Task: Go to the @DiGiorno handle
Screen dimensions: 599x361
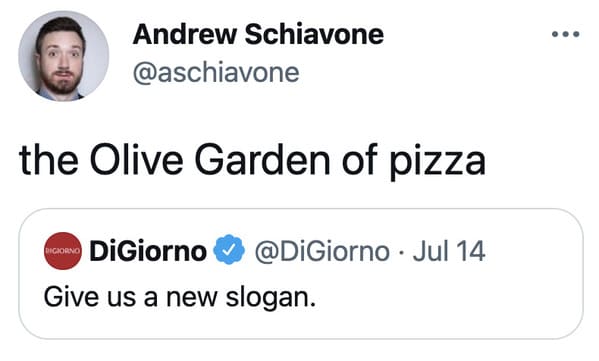Action: (322, 251)
